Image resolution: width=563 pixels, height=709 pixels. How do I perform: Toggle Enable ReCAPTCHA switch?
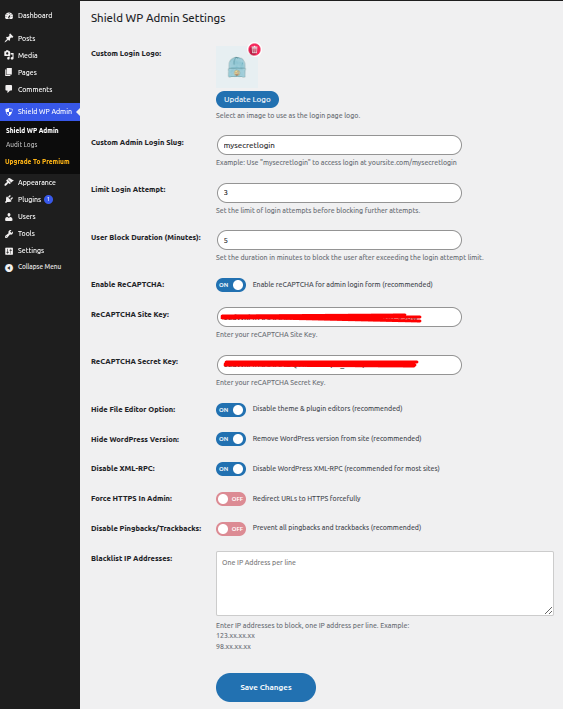point(231,285)
